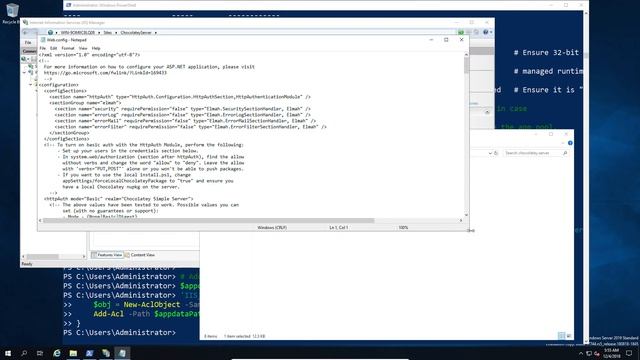
Task: Click the IIS Manager back navigation arrow
Action: [x=25, y=32]
